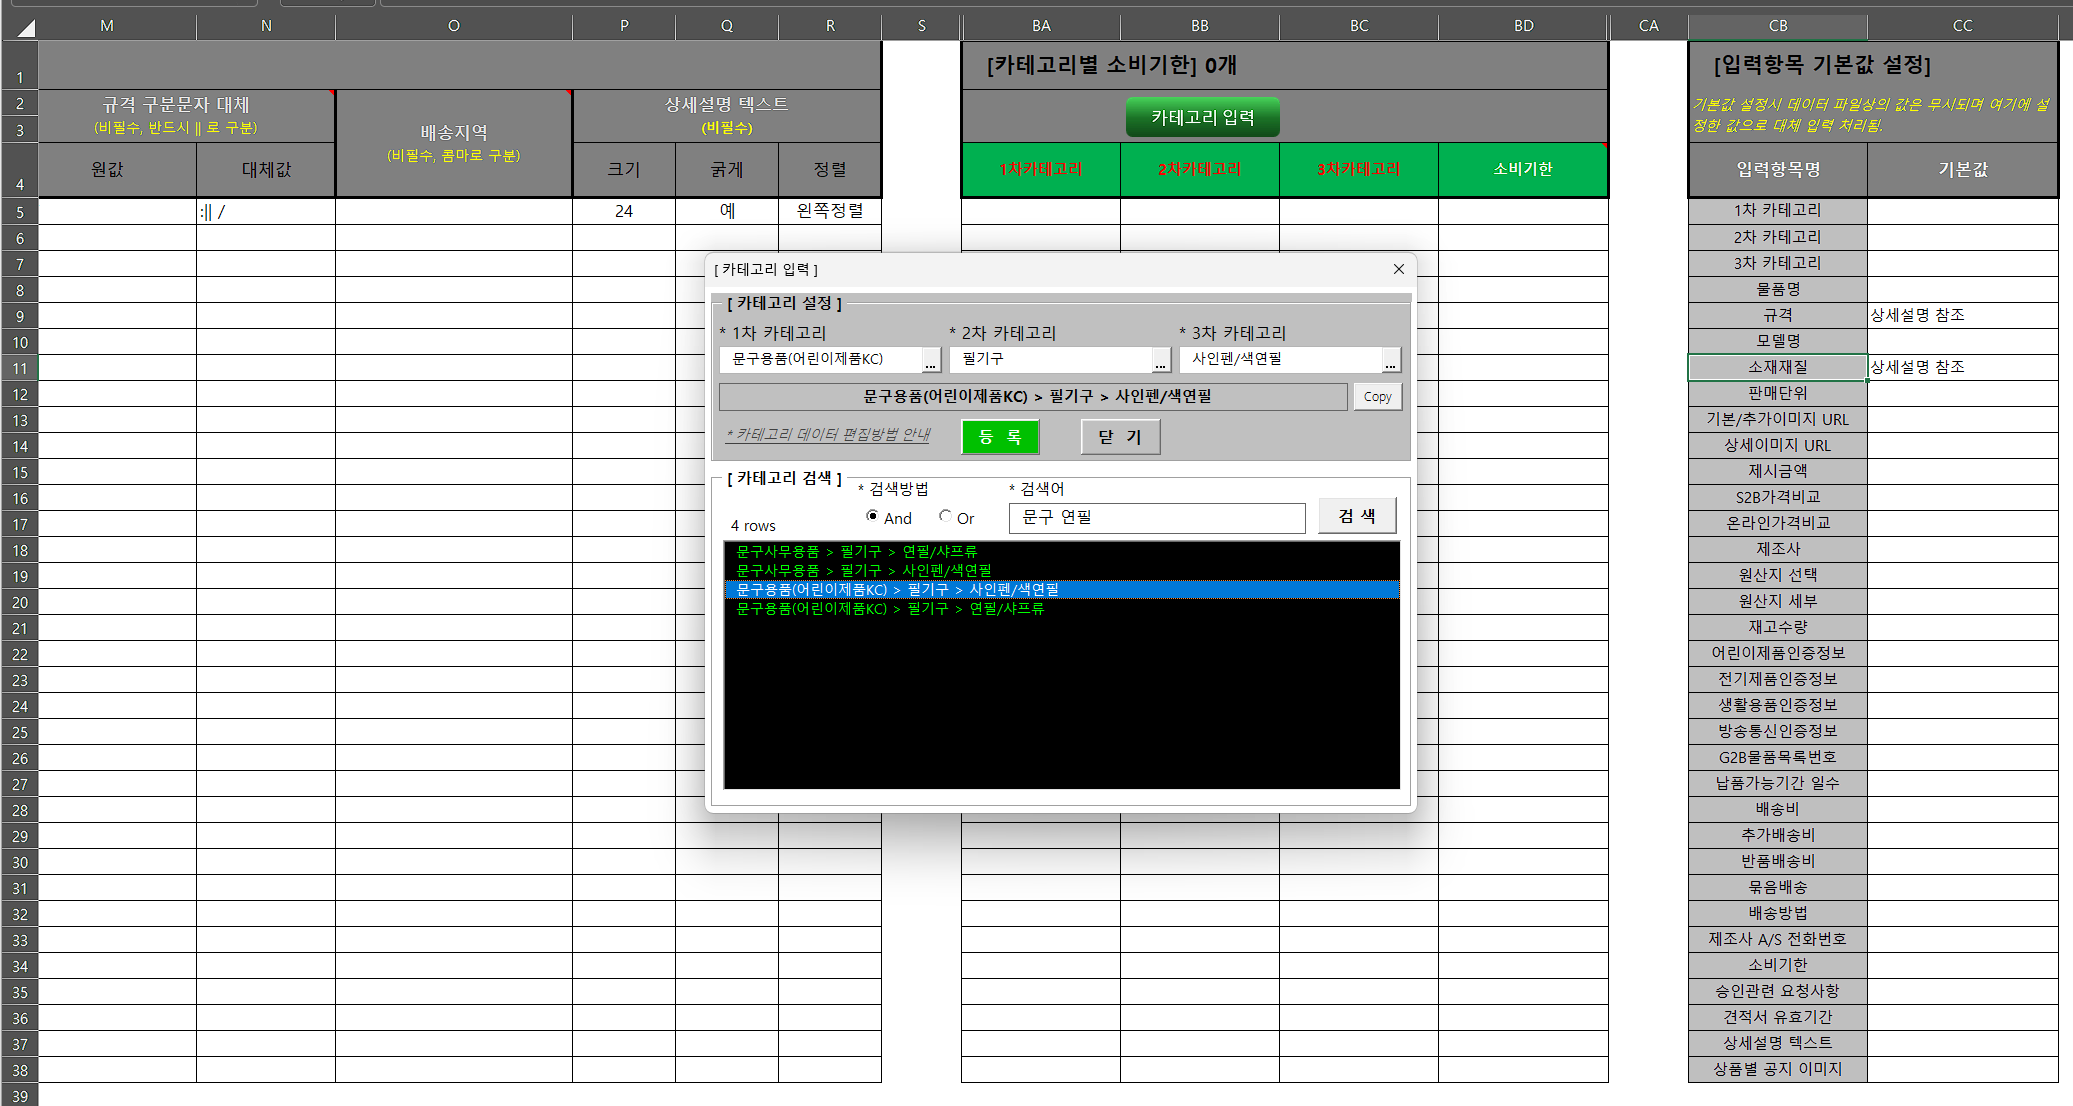The width and height of the screenshot is (2073, 1106).
Task: Click the green 카테고리 입력 sheet button
Action: (x=1202, y=118)
